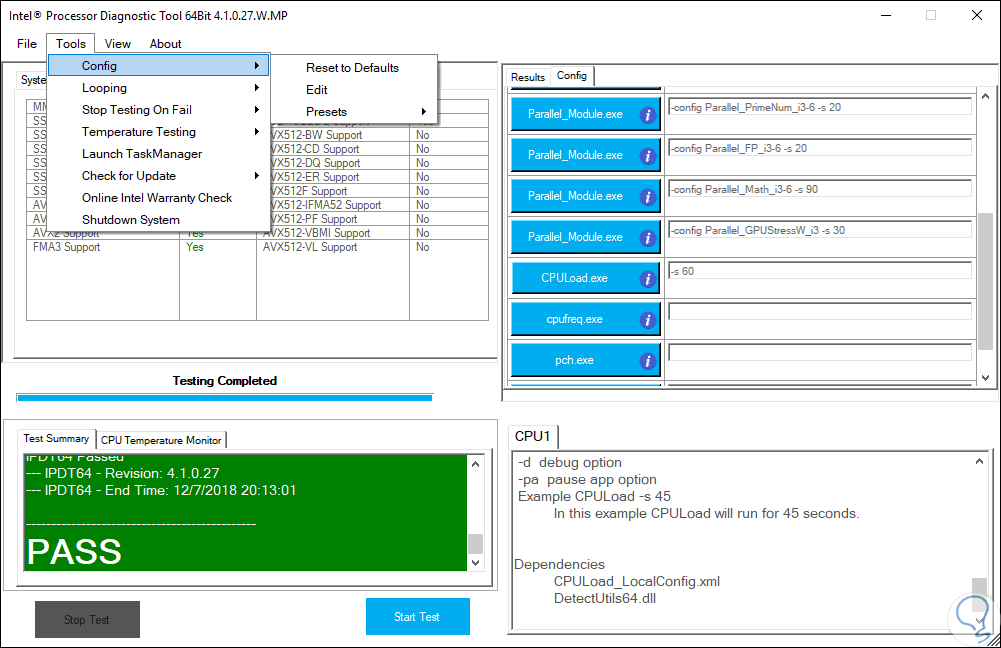The height and width of the screenshot is (648, 1001).
Task: Click Parallel_Module.exe button for Parallel_Math
Action: [585, 196]
